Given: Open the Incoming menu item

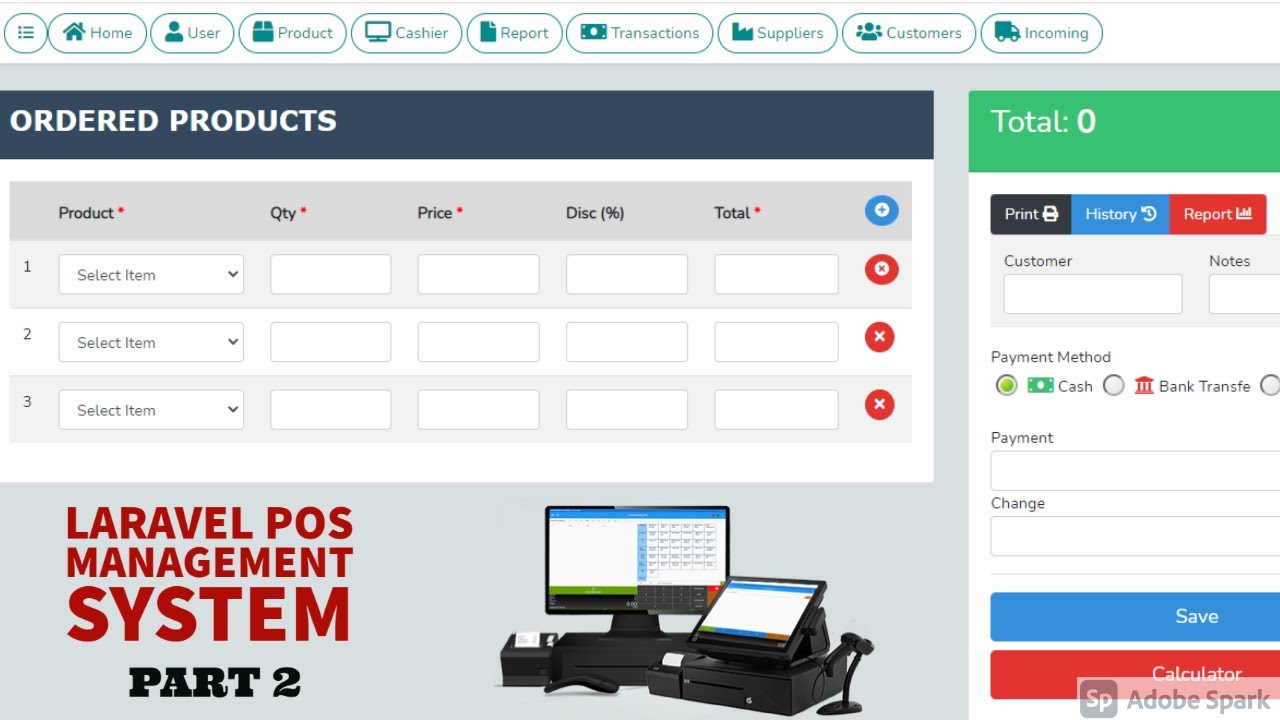Looking at the screenshot, I should 1041,33.
